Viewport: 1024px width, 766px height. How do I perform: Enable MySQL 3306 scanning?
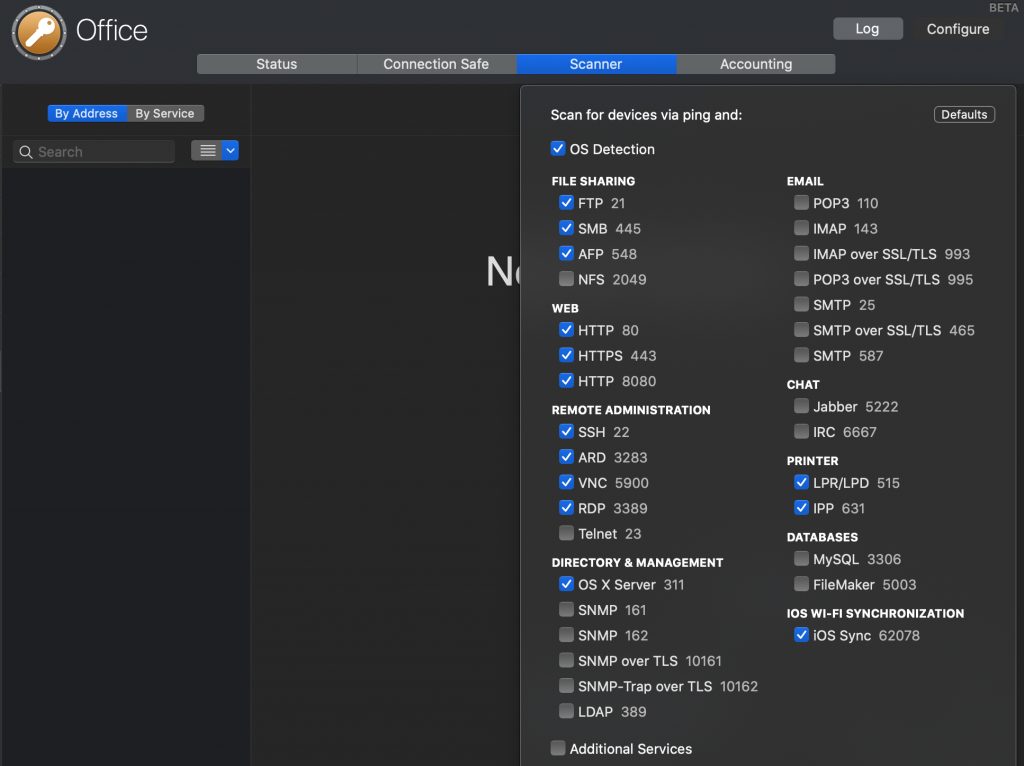(801, 559)
